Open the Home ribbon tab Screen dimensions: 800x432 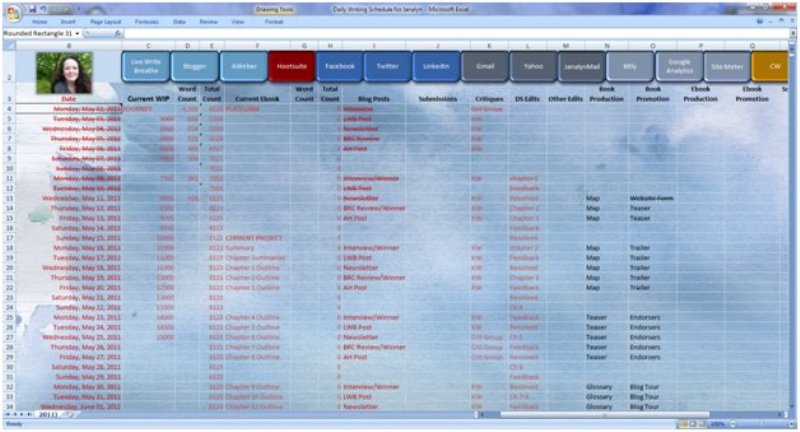pos(40,22)
